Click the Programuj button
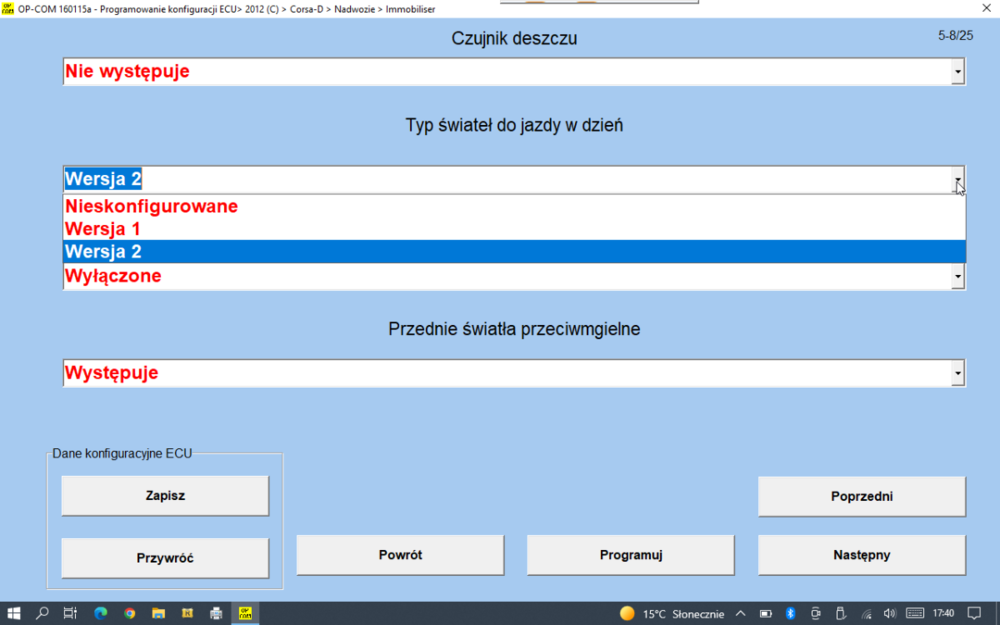The image size is (1000, 625). pos(630,555)
